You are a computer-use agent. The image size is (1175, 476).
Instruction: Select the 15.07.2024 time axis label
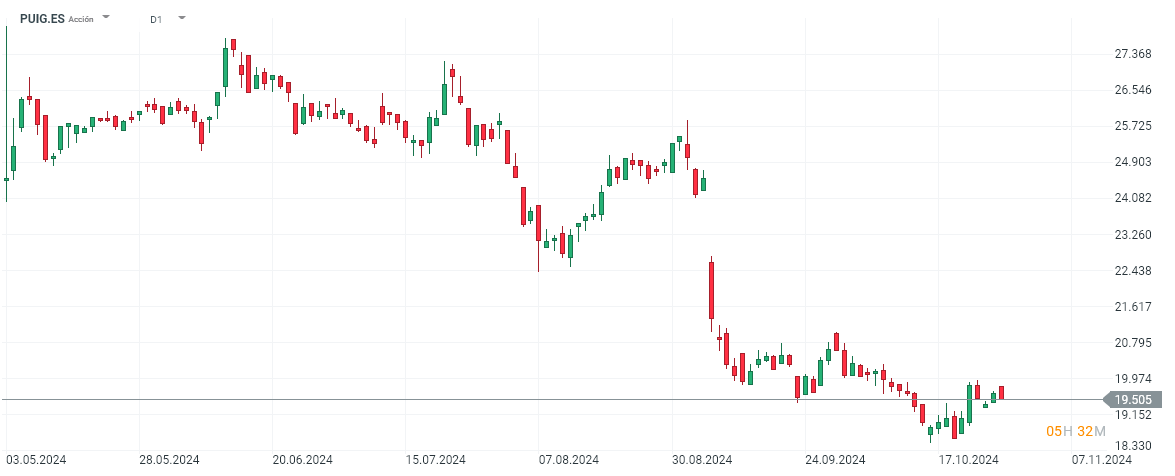tap(437, 460)
